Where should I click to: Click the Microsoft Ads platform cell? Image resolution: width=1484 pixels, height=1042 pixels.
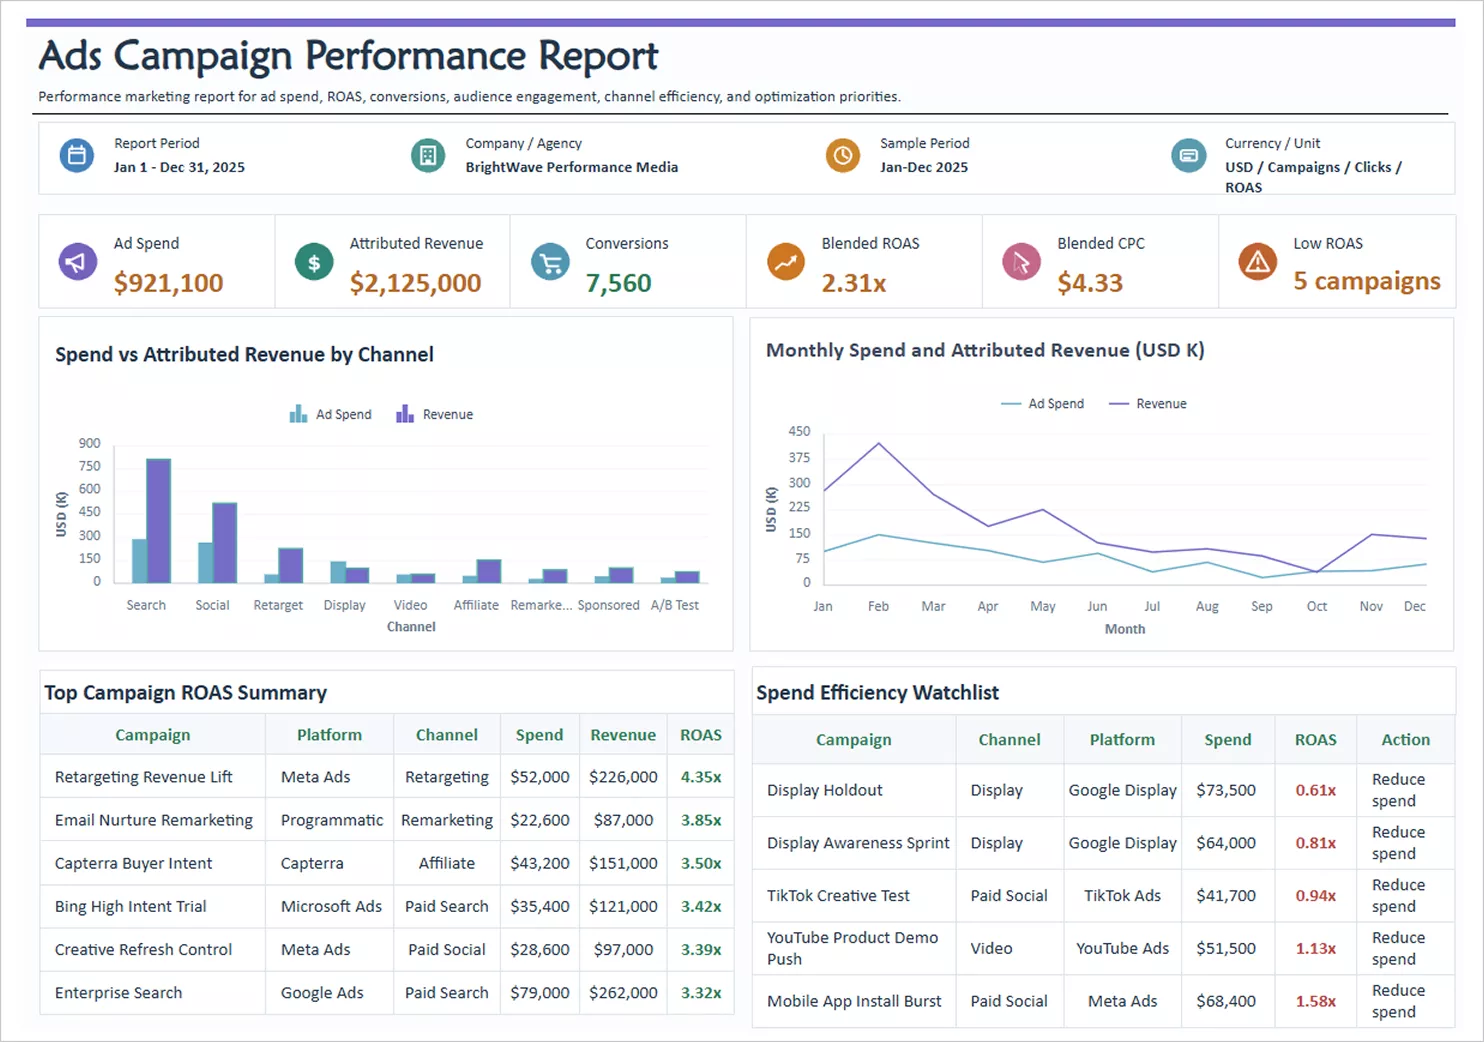point(331,906)
